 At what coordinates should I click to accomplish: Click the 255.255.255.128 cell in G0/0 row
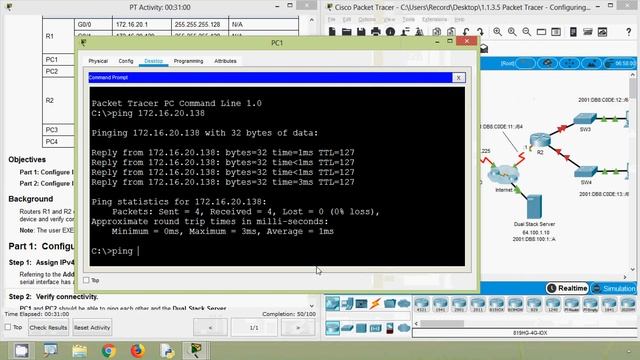point(200,24)
